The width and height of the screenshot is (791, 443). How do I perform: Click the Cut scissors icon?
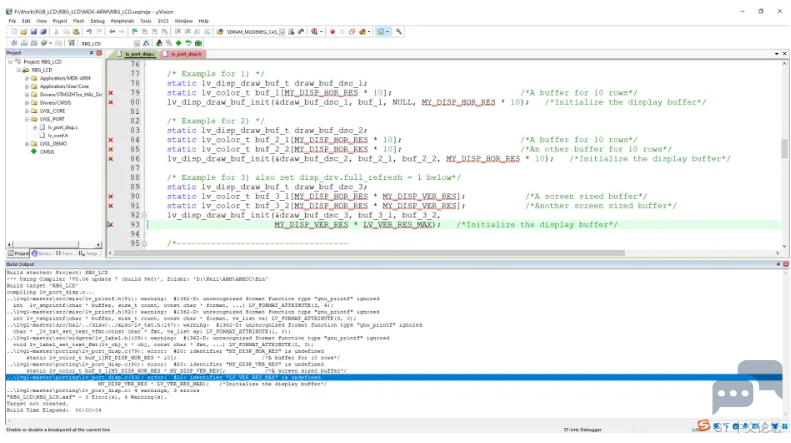pyautogui.click(x=56, y=32)
